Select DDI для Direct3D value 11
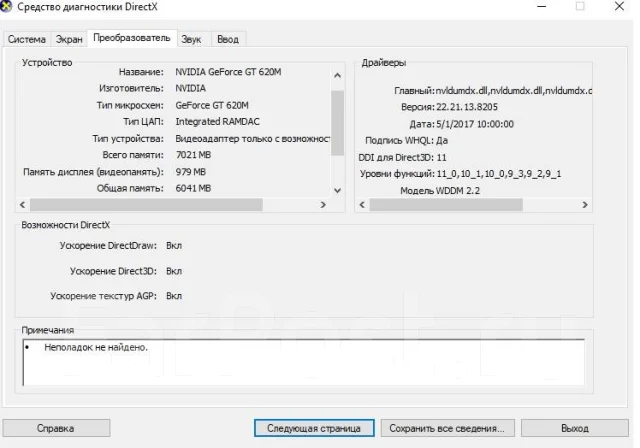 (x=442, y=157)
